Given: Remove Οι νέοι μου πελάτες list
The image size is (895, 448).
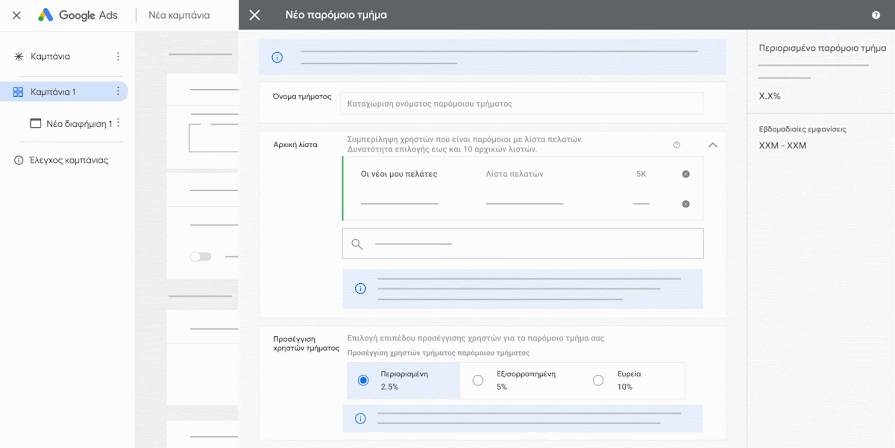Looking at the screenshot, I should point(685,174).
